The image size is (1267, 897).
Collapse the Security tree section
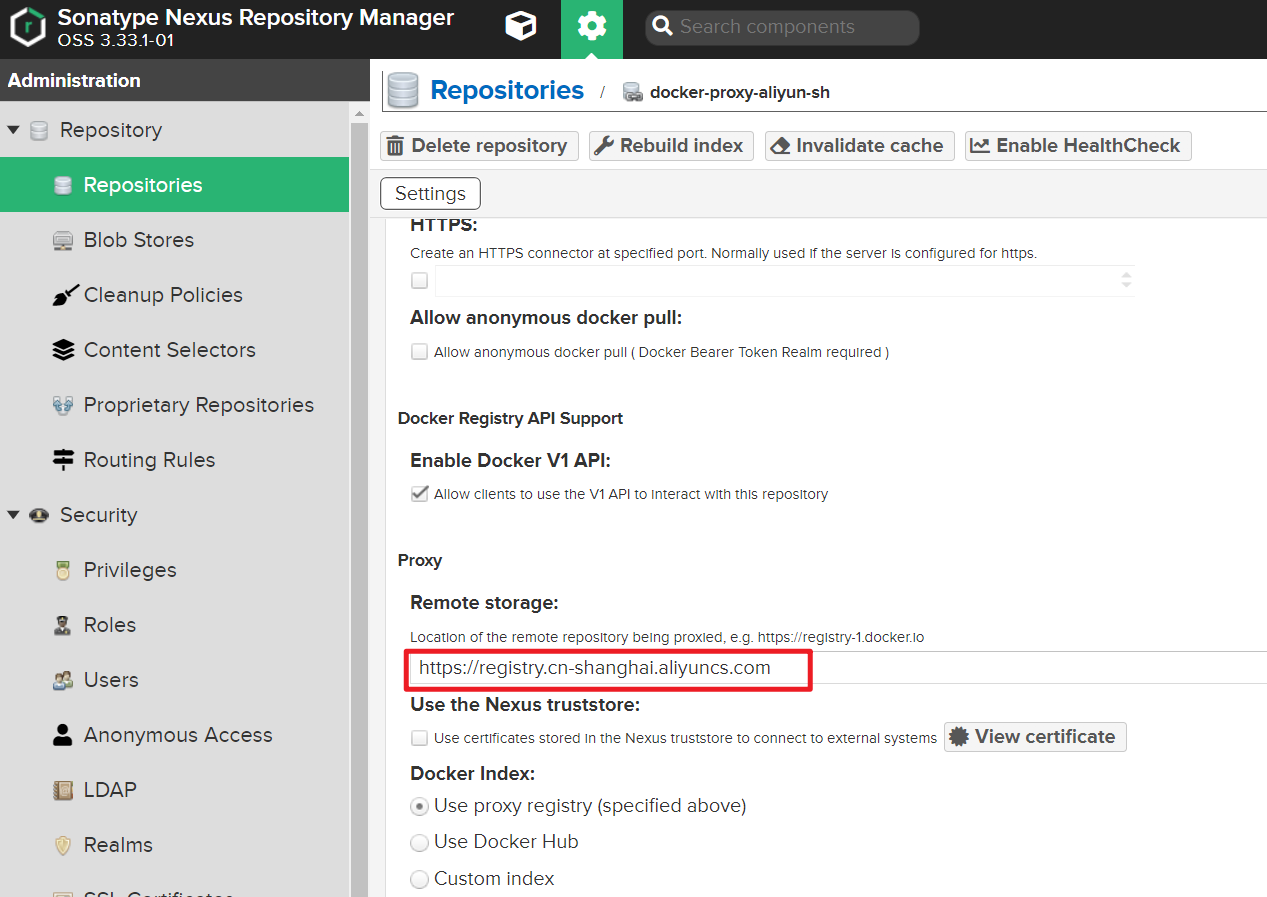pos(14,515)
